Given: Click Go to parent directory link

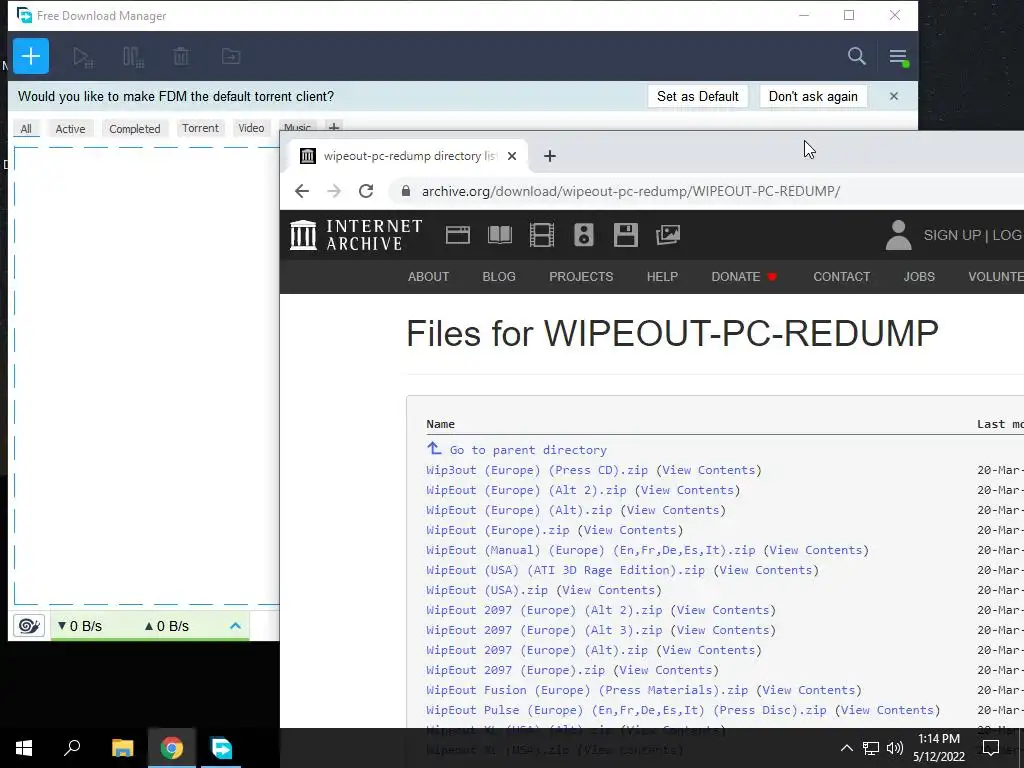Looking at the screenshot, I should click(x=528, y=450).
